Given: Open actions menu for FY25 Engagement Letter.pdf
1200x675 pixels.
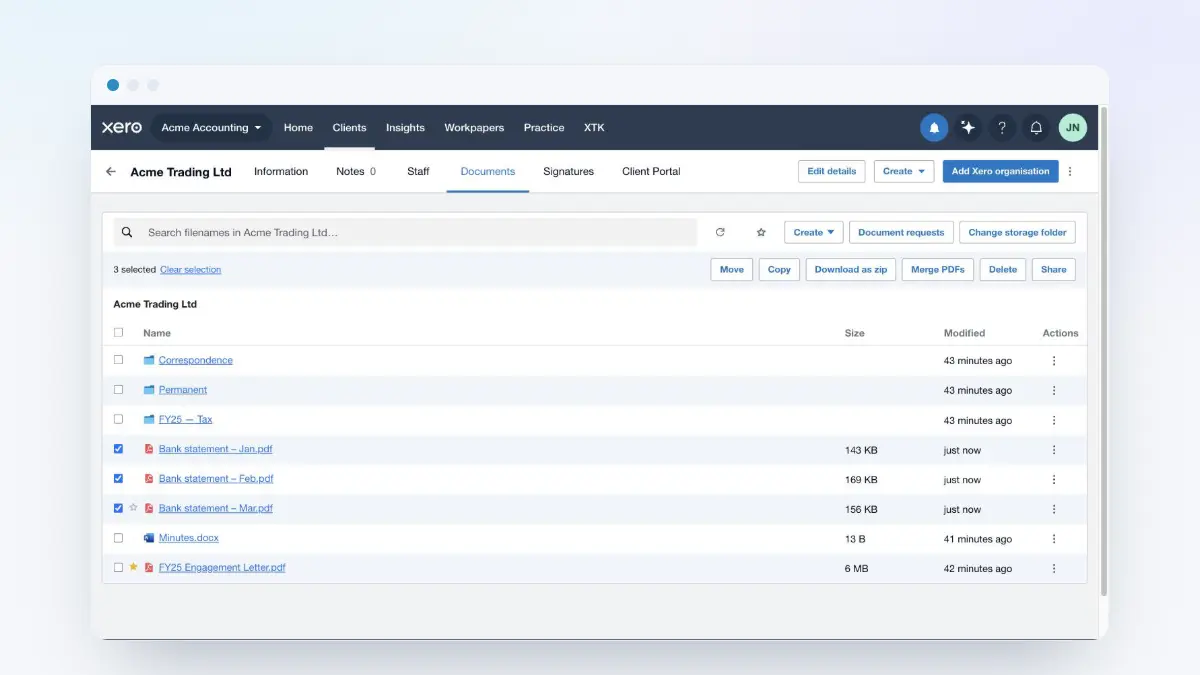Looking at the screenshot, I should 1054,568.
